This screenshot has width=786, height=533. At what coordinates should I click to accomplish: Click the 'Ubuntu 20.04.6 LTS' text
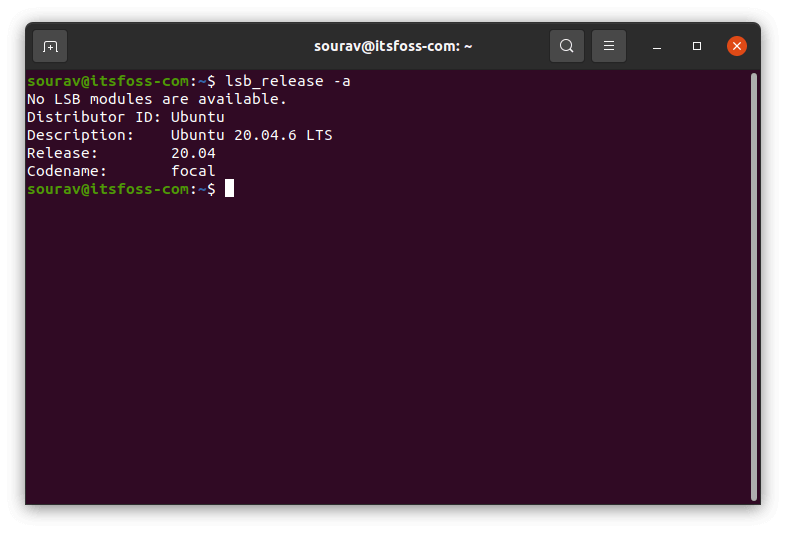point(252,135)
